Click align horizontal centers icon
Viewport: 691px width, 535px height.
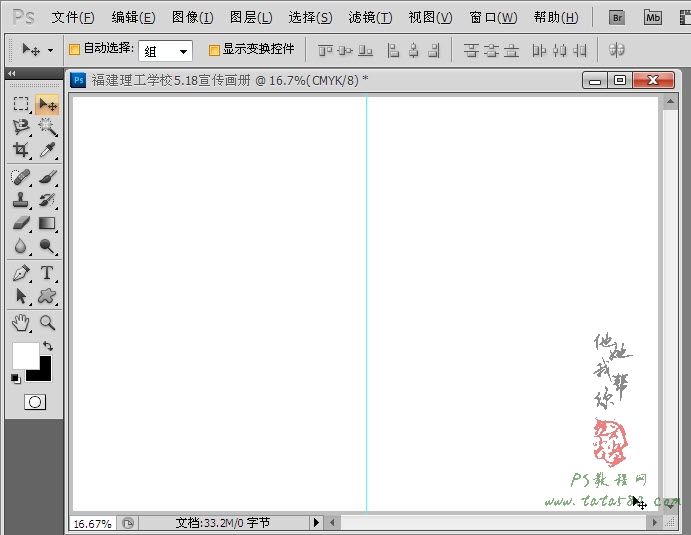click(413, 50)
